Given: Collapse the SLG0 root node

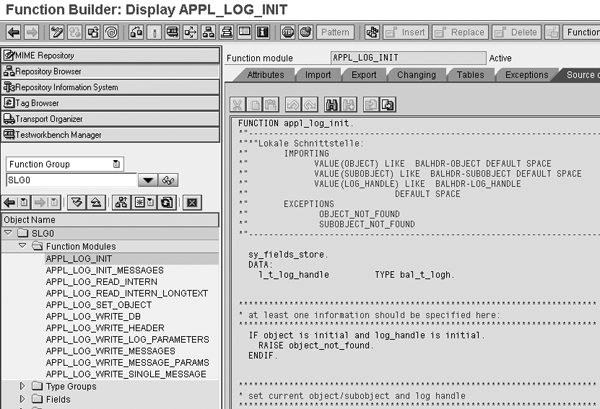Looking at the screenshot, I should click(8, 233).
